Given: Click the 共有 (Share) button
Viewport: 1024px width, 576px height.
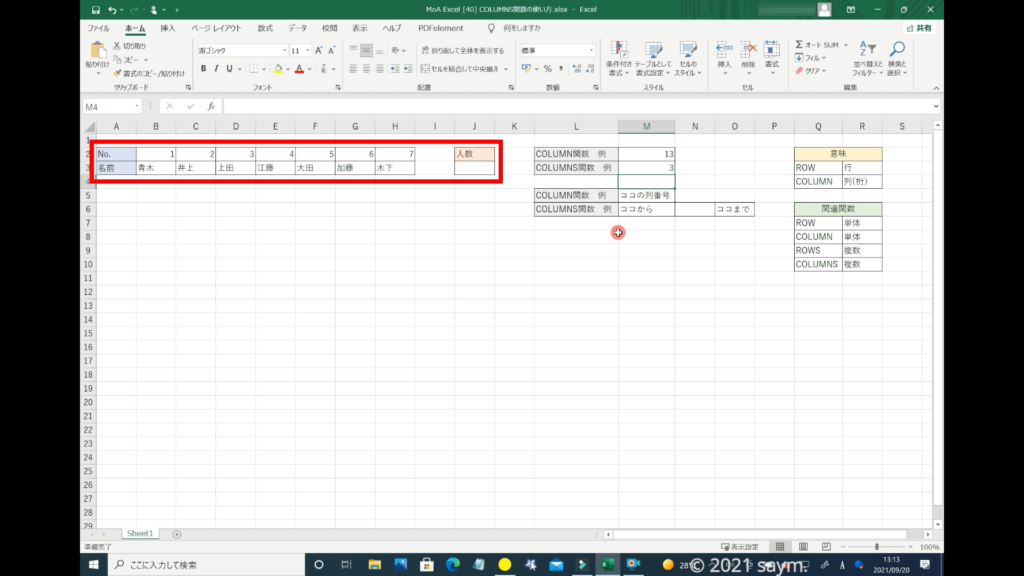Looking at the screenshot, I should 919,28.
